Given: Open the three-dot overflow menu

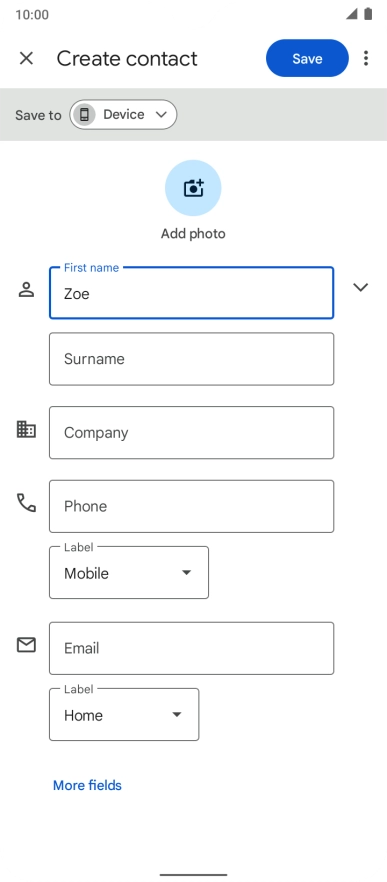Looking at the screenshot, I should click(366, 58).
